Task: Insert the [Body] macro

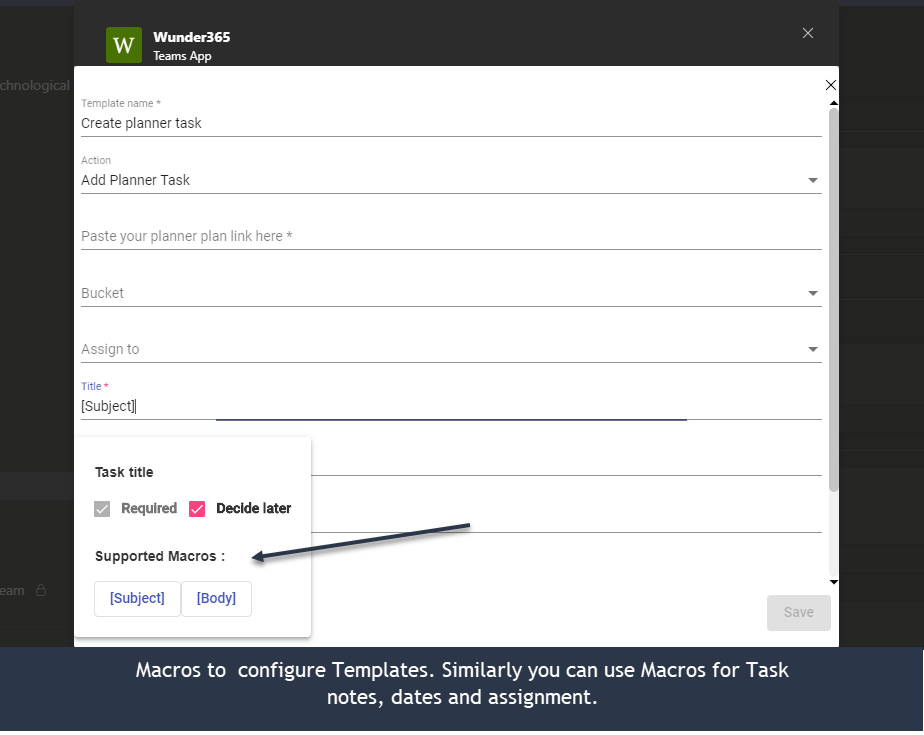Action: 216,598
